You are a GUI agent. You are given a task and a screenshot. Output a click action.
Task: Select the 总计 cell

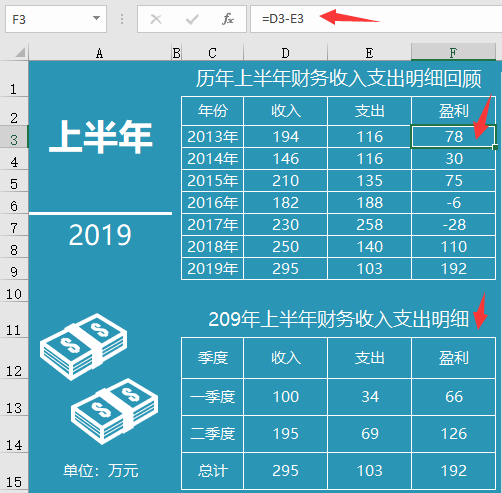[x=213, y=471]
